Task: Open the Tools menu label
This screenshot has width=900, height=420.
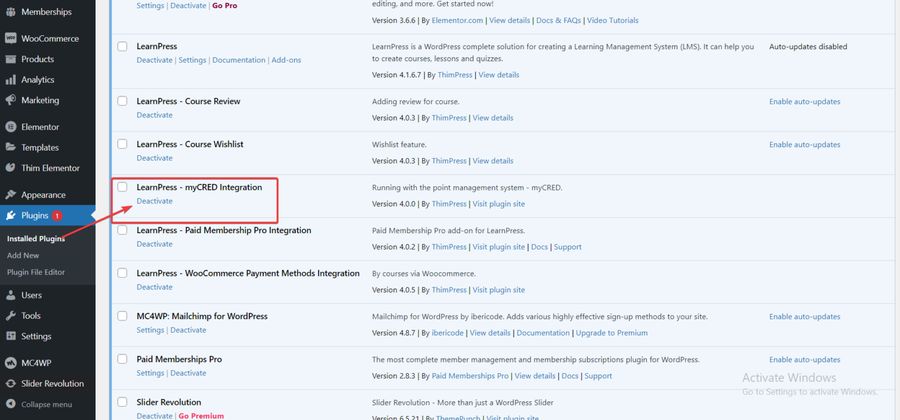Action: pyautogui.click(x=31, y=316)
